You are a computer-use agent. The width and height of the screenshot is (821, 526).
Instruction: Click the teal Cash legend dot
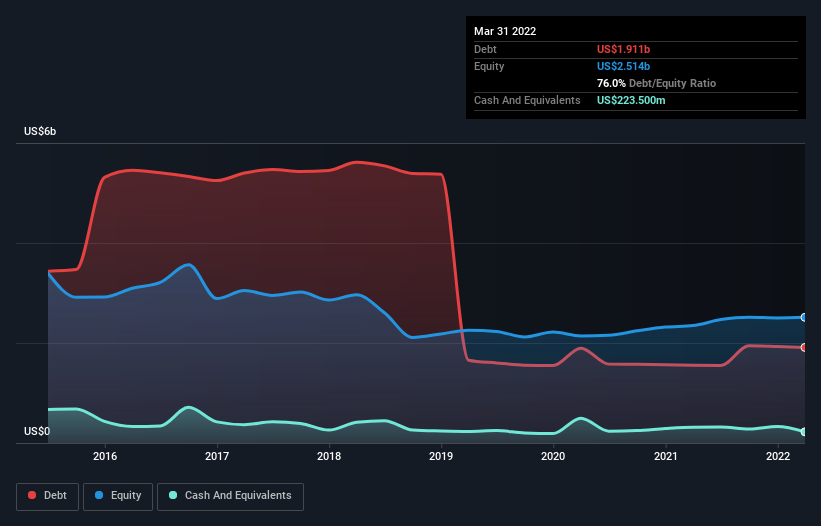173,495
